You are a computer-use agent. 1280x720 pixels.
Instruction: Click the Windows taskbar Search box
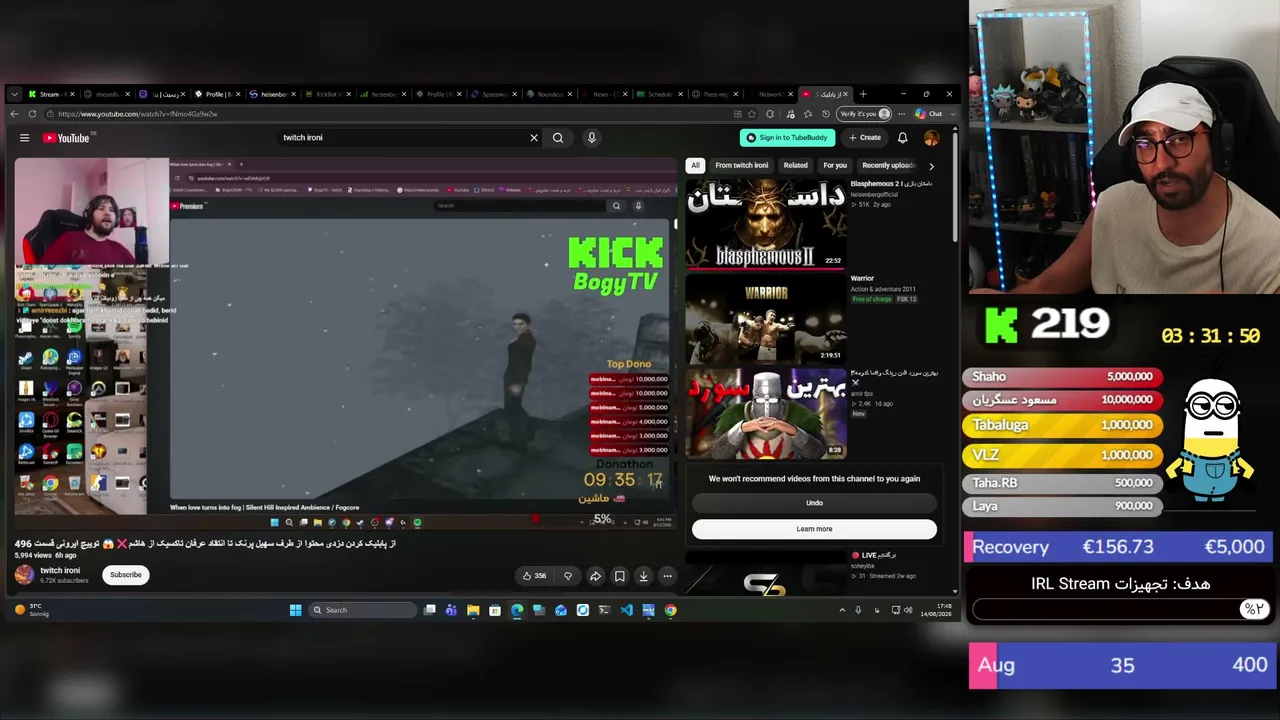[x=362, y=610]
